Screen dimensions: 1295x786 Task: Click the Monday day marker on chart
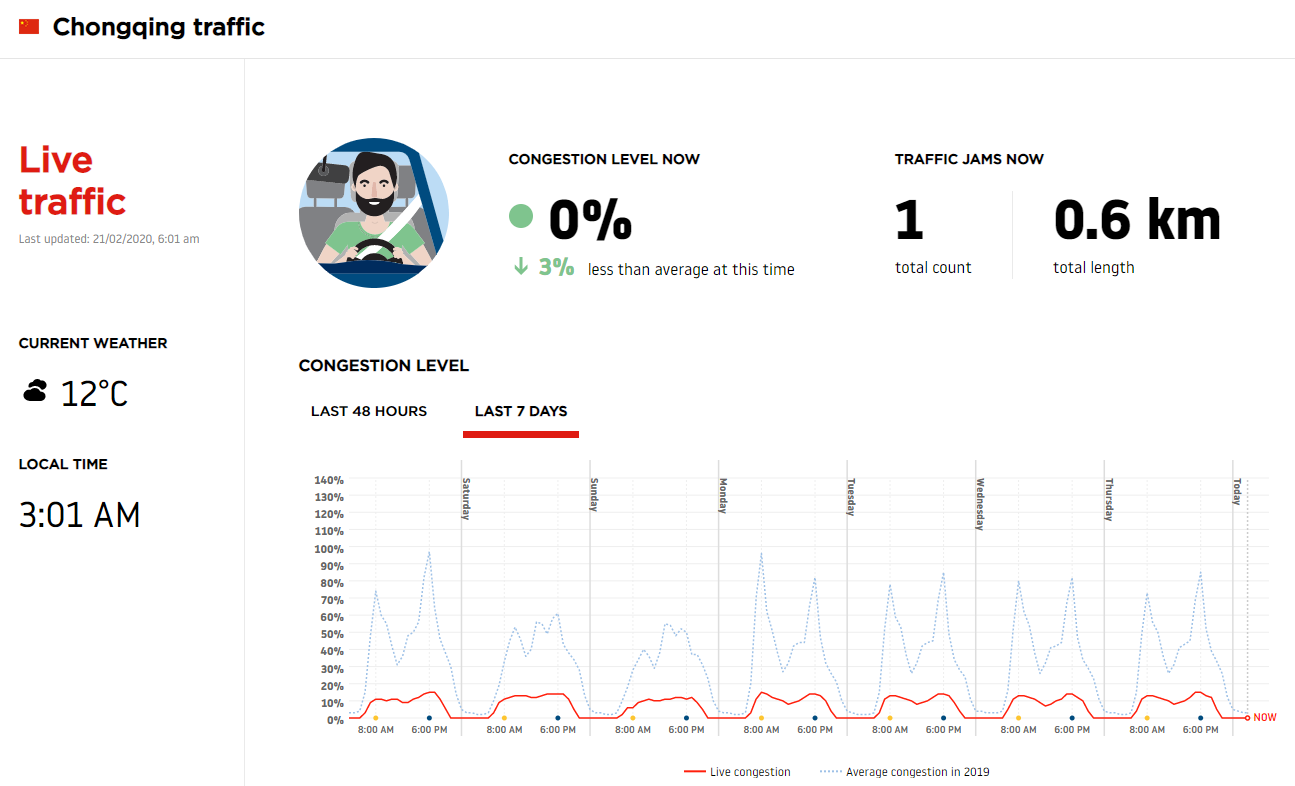tap(723, 496)
